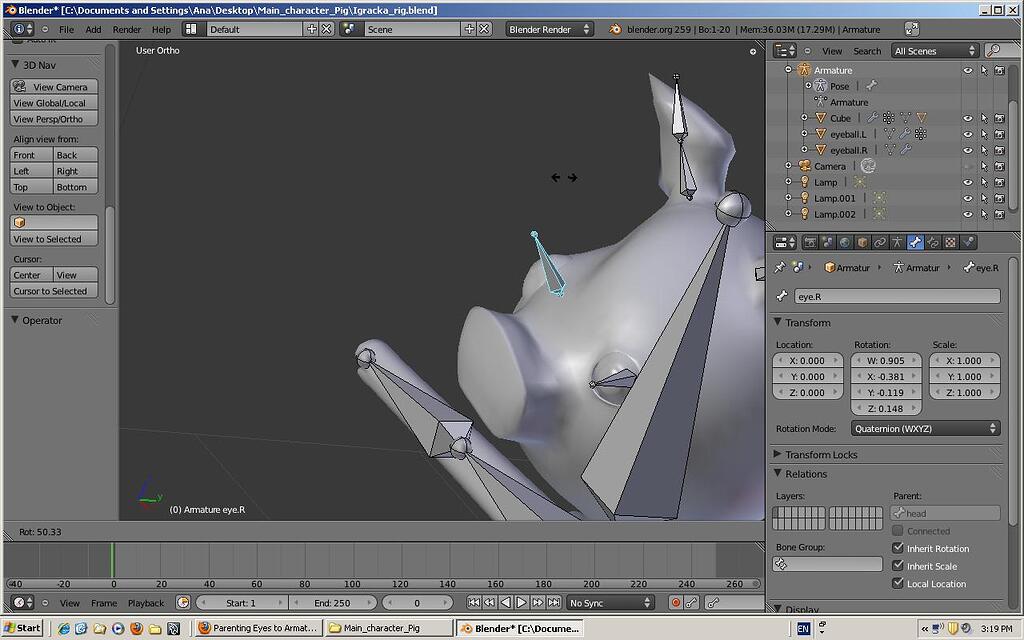Open the Armature object data tab icon
The height and width of the screenshot is (640, 1024).
point(897,242)
